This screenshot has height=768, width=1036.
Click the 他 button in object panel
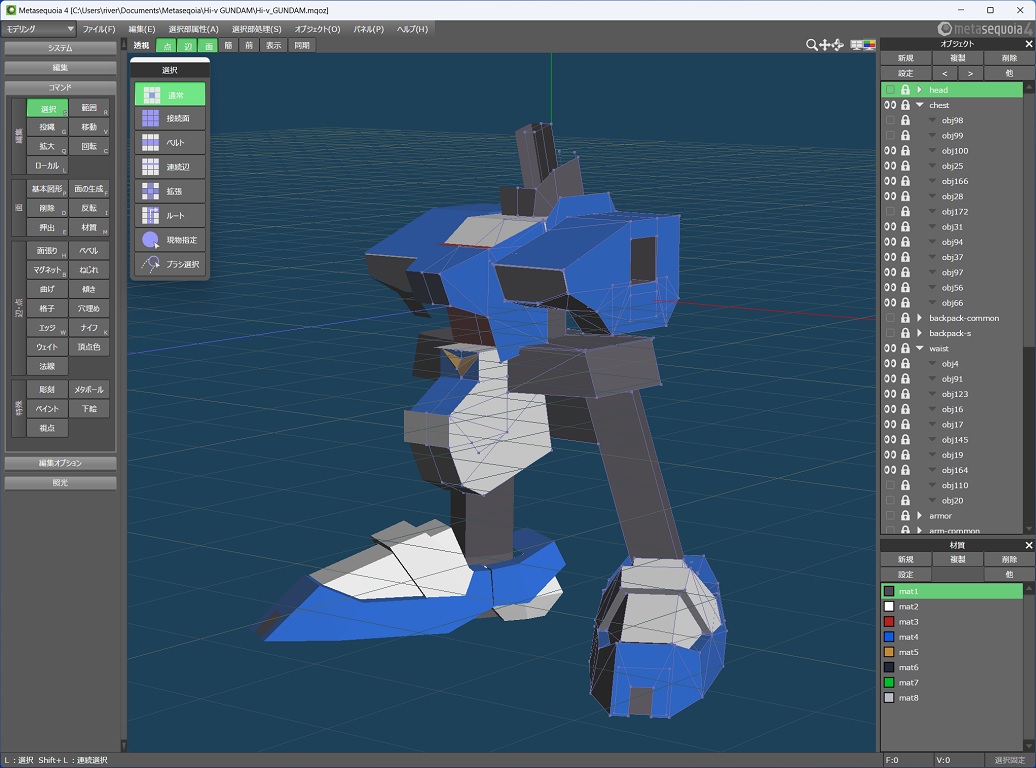[1009, 73]
